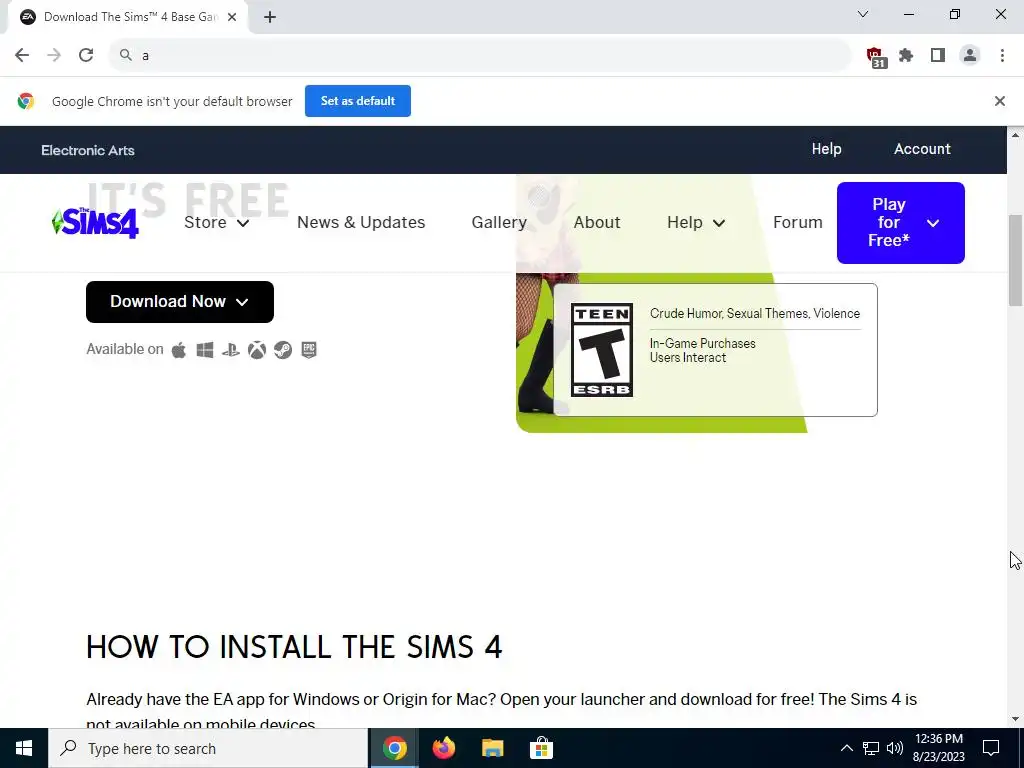Open the Forum page
This screenshot has width=1024, height=768.
797,223
